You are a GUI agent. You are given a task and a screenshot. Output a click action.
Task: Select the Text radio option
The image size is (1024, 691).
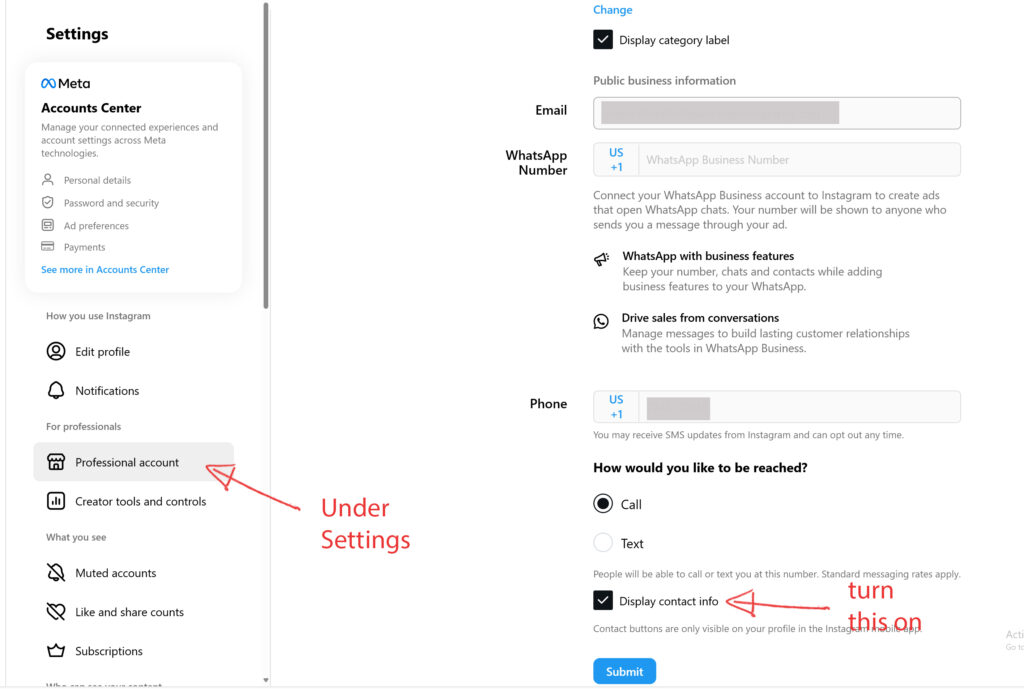point(603,543)
